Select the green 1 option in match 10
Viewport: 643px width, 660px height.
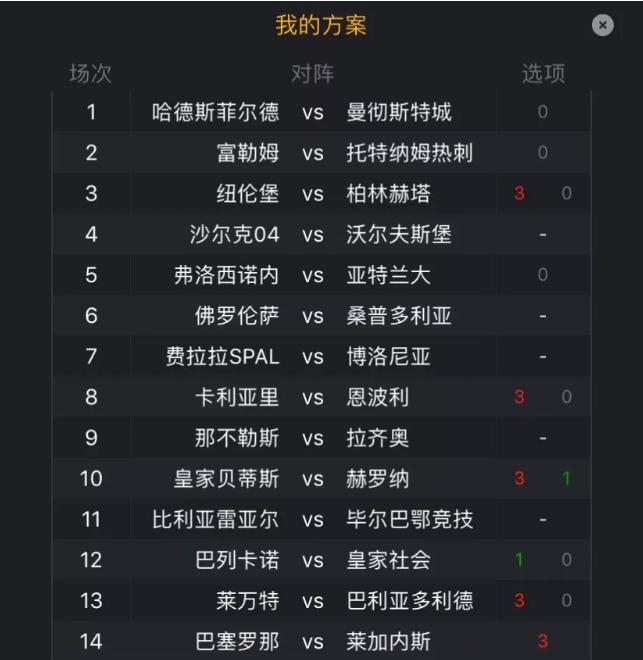(x=566, y=478)
